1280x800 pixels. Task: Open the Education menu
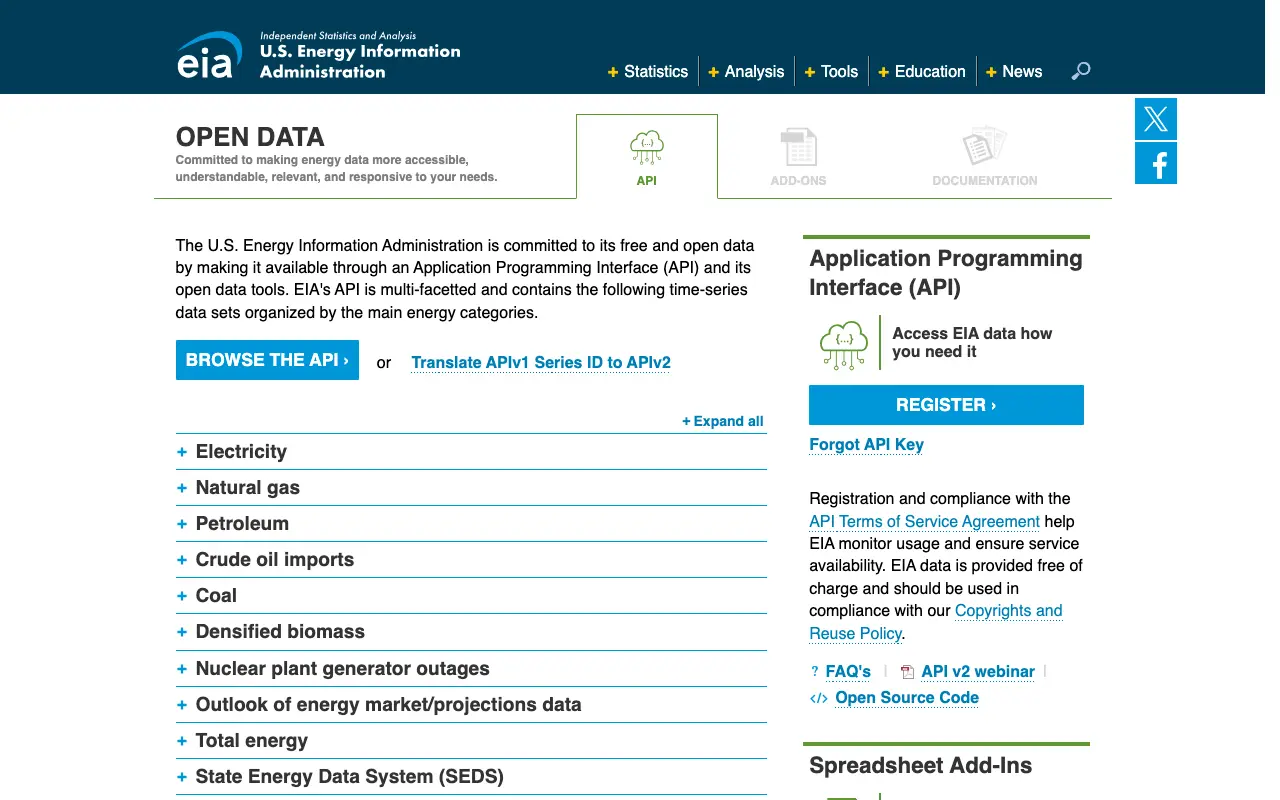[x=922, y=72]
